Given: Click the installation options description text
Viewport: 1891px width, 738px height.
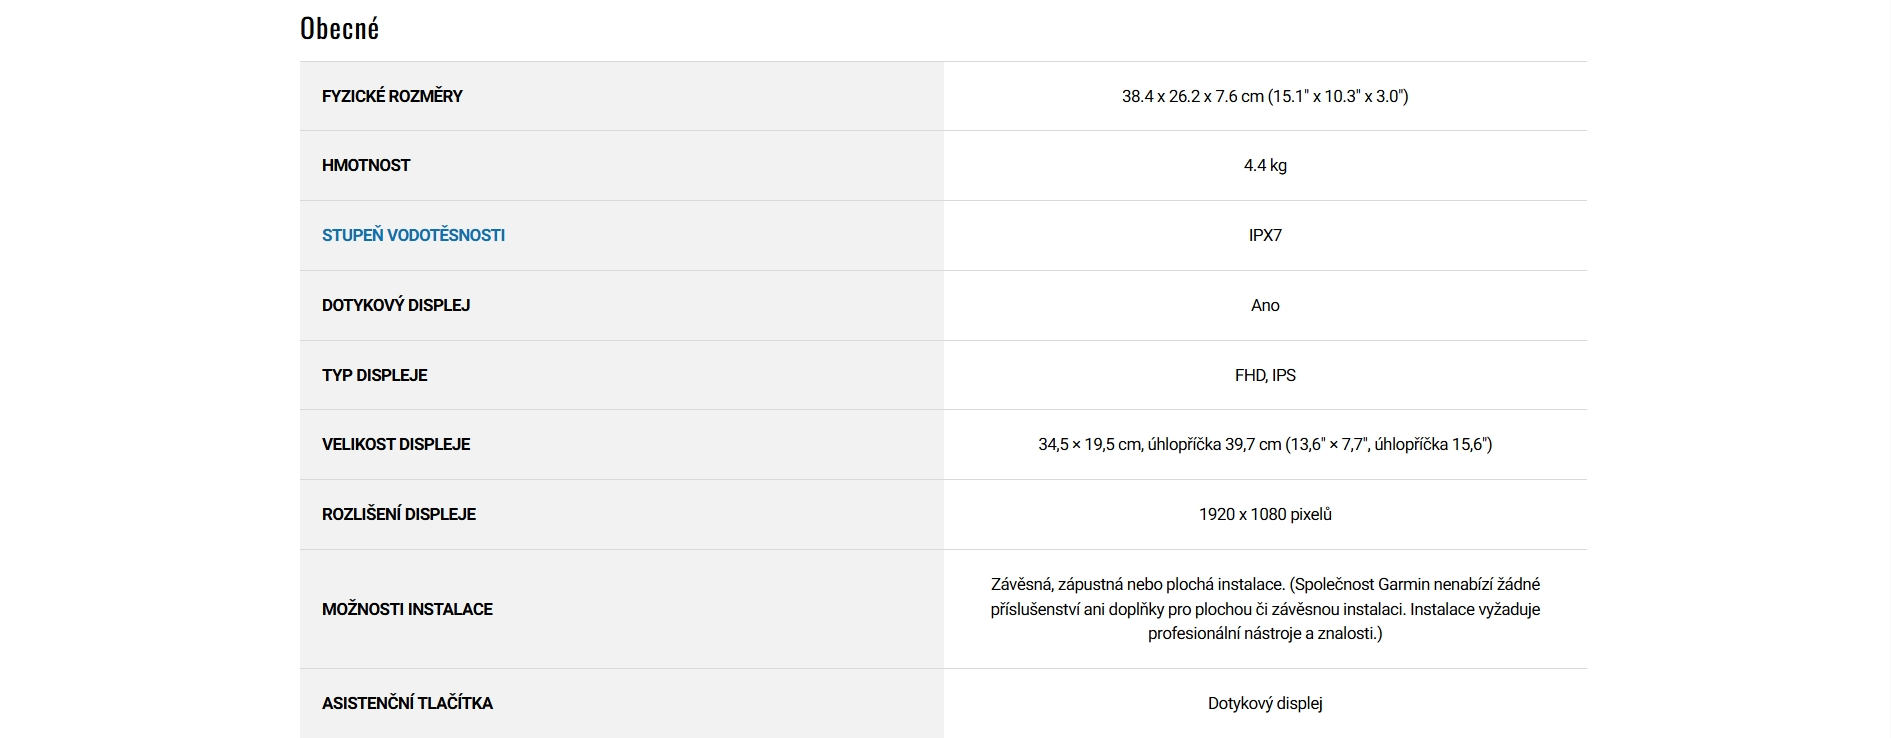Looking at the screenshot, I should [1265, 609].
